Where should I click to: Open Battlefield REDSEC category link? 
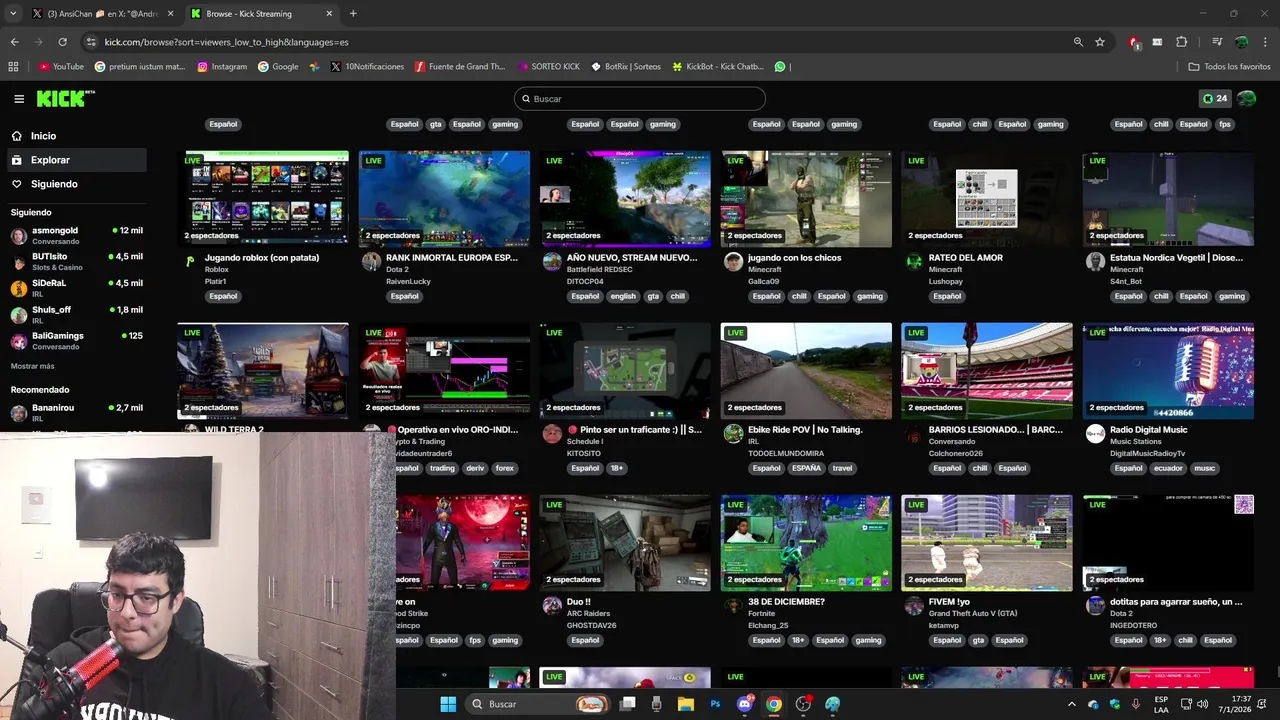tap(599, 270)
